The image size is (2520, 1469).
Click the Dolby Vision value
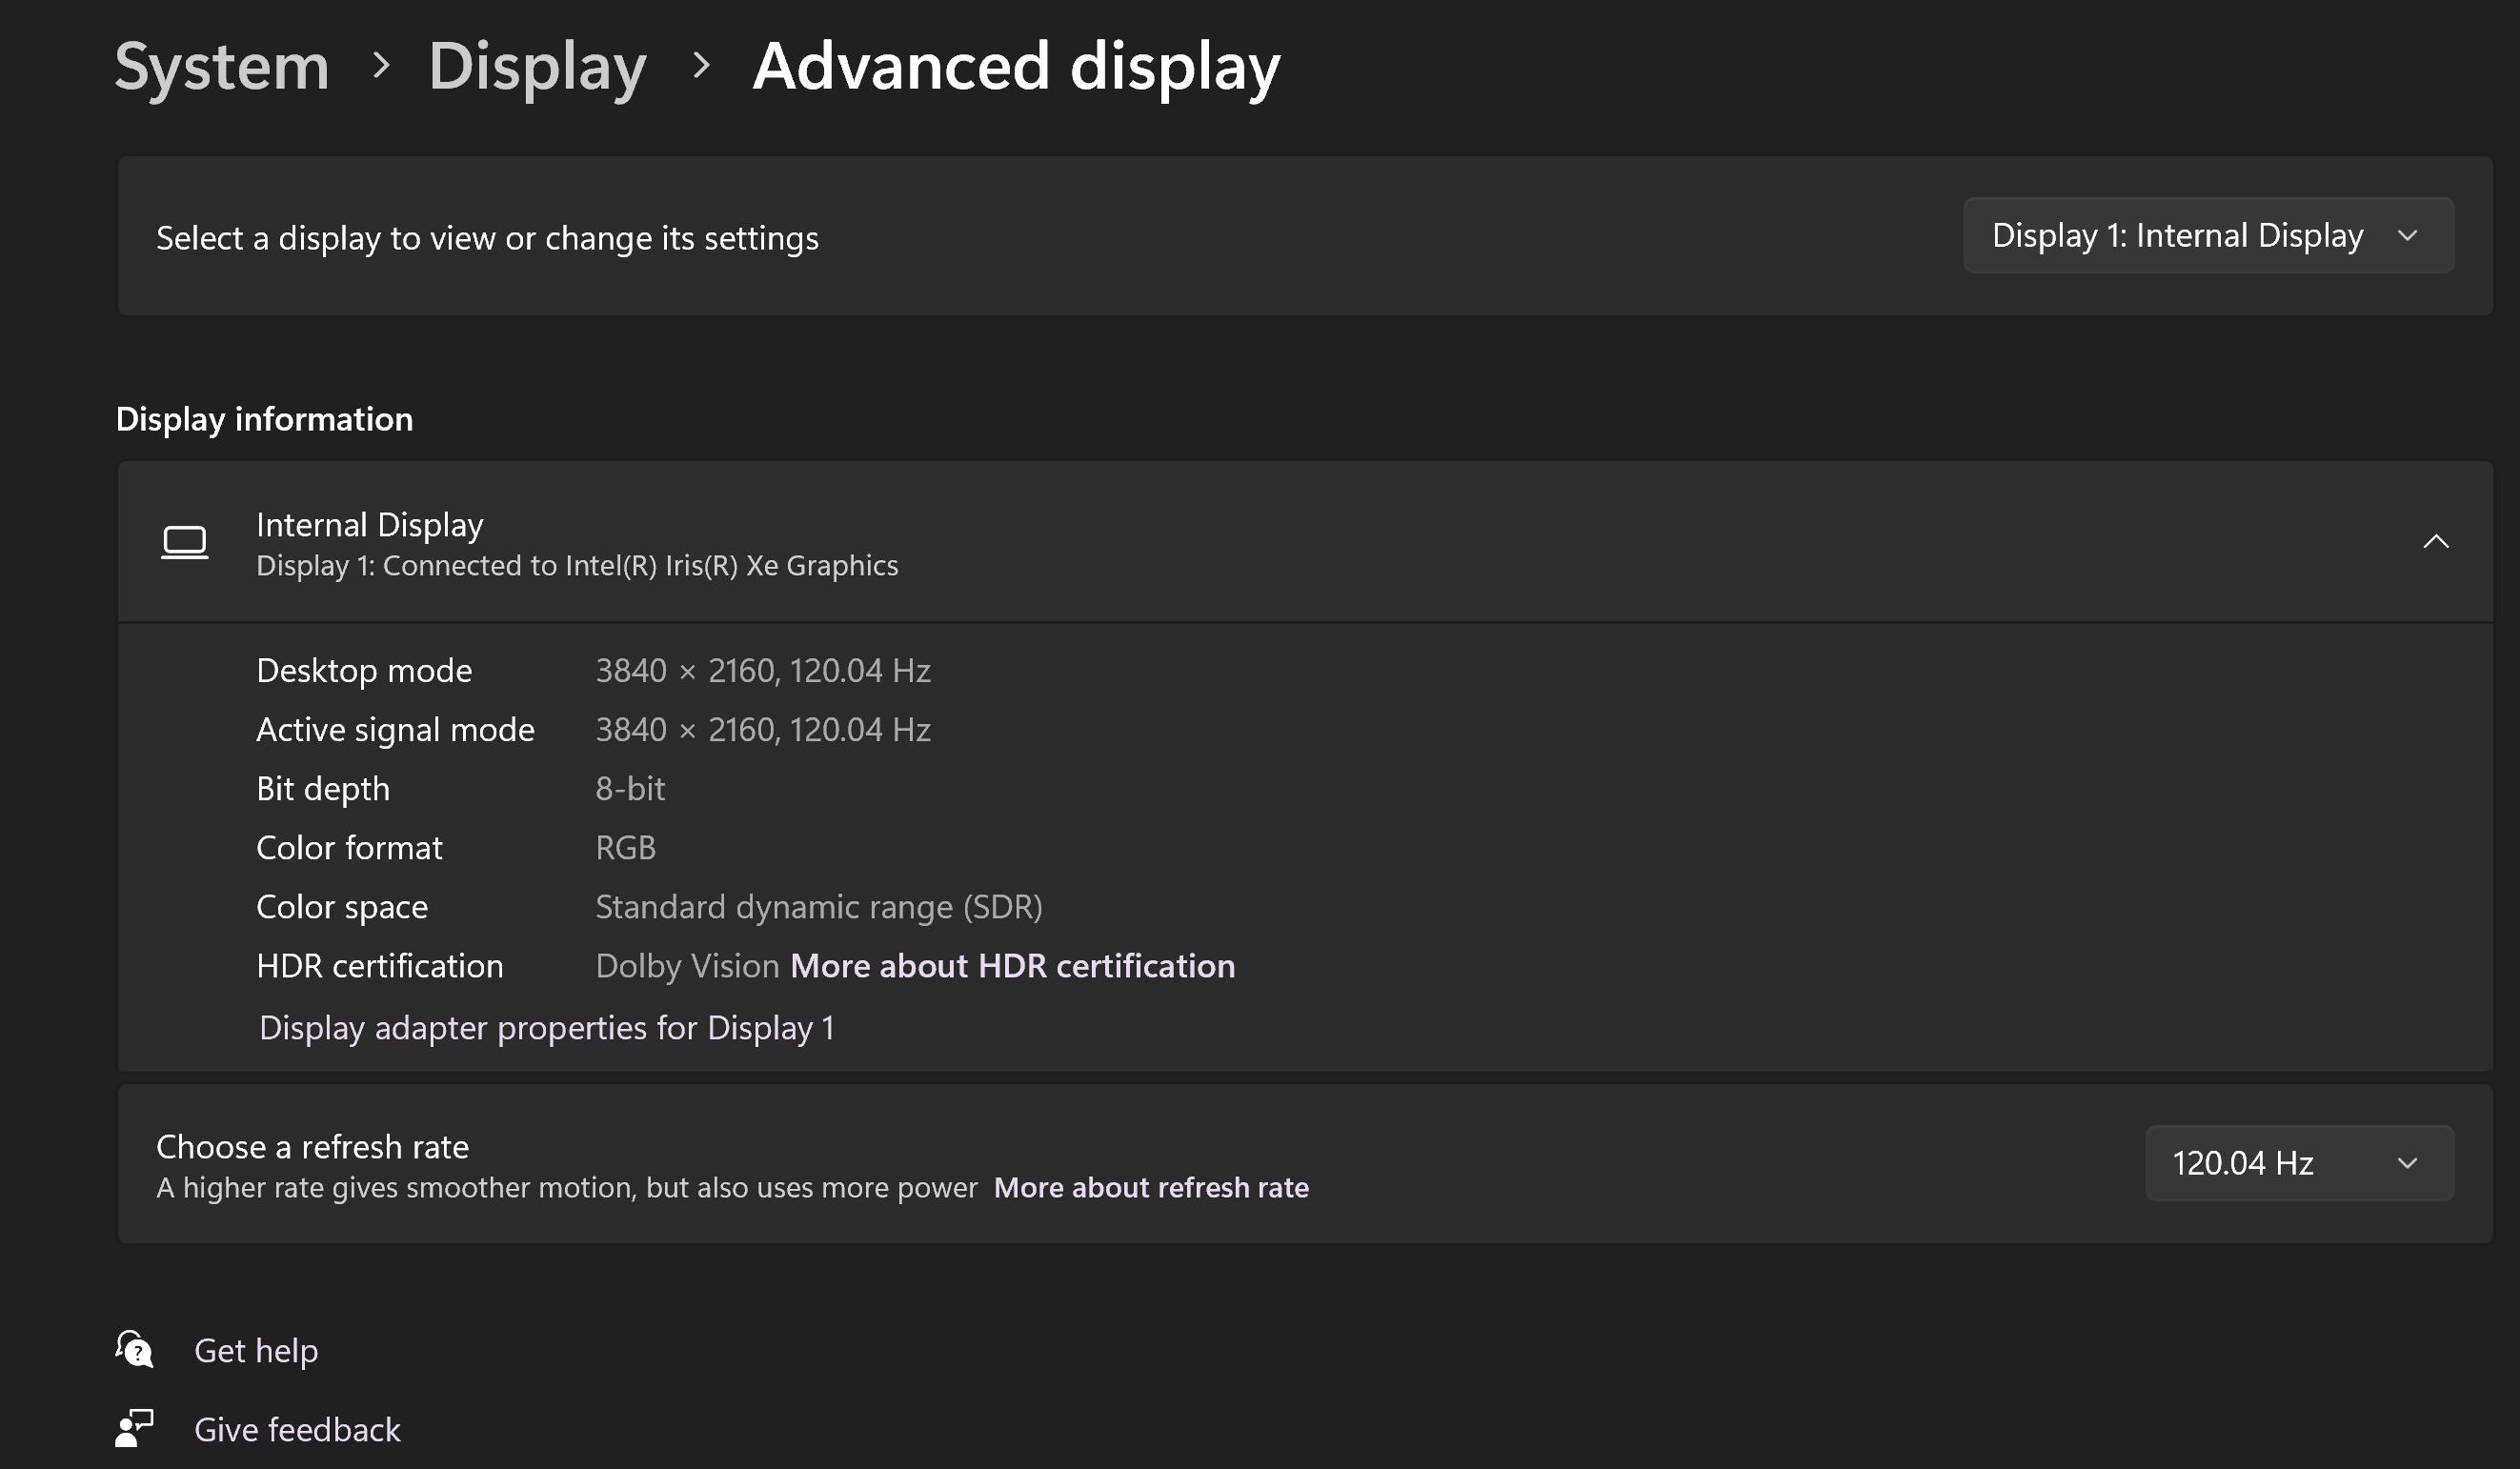pos(687,967)
